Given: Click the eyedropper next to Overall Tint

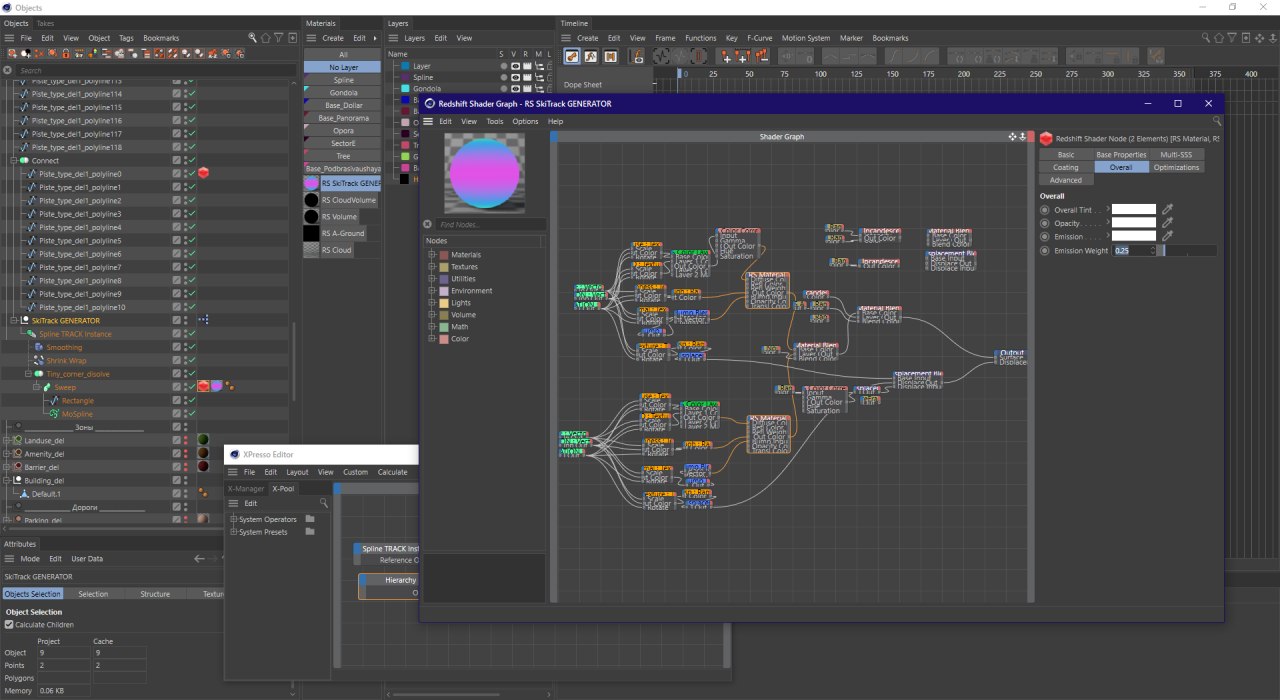Looking at the screenshot, I should [1166, 210].
